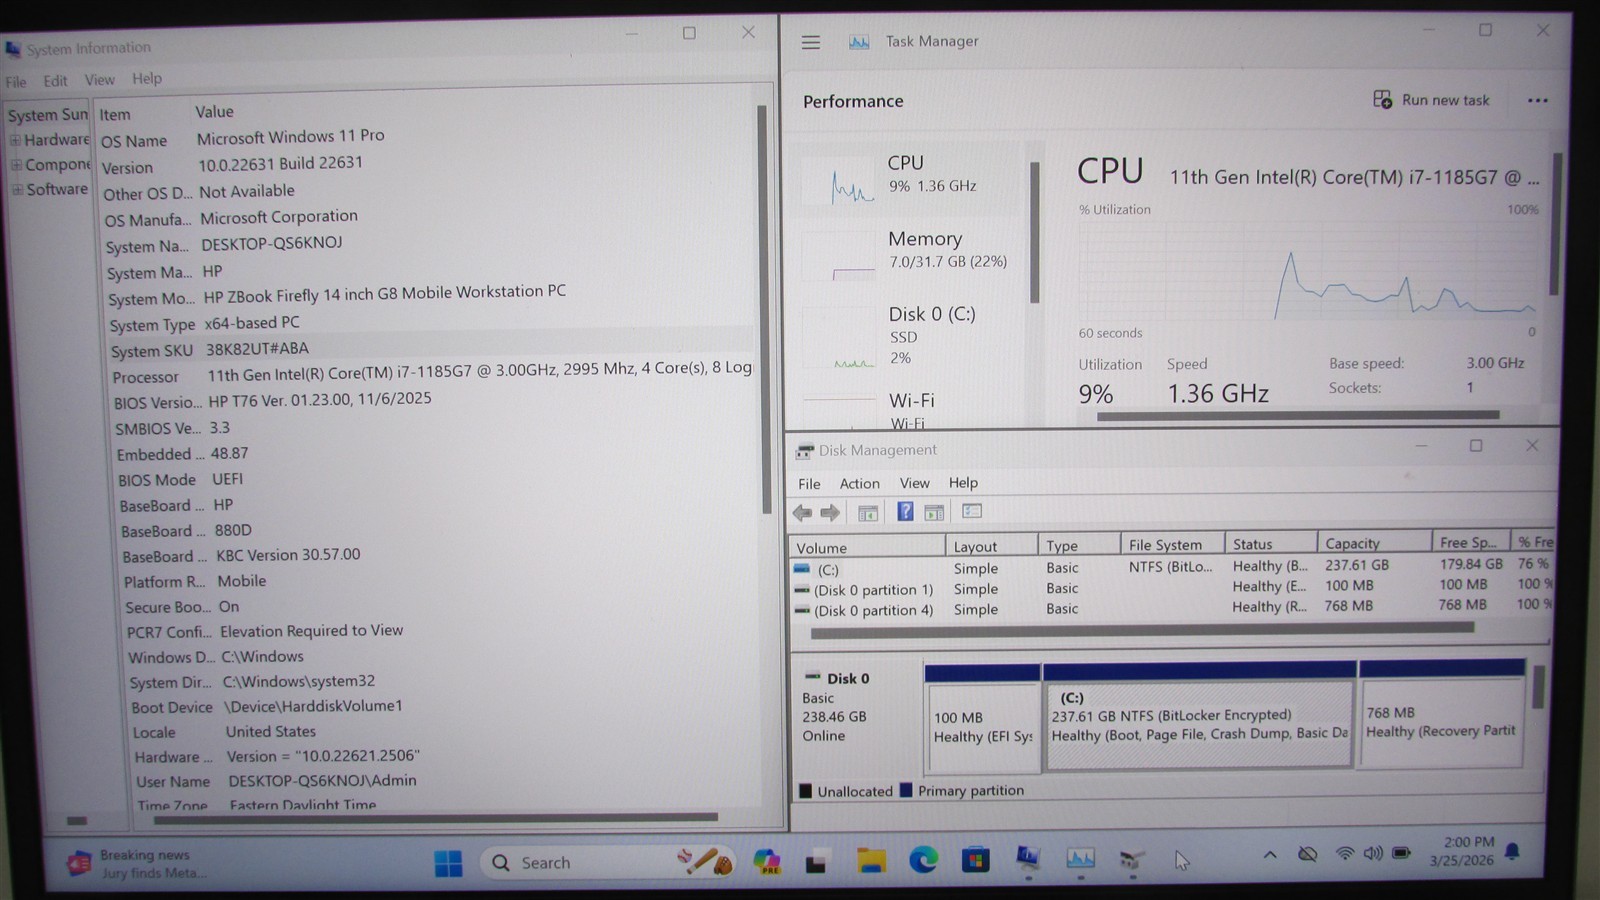1600x900 pixels.
Task: Sort by Capacity column header
Action: point(1374,543)
